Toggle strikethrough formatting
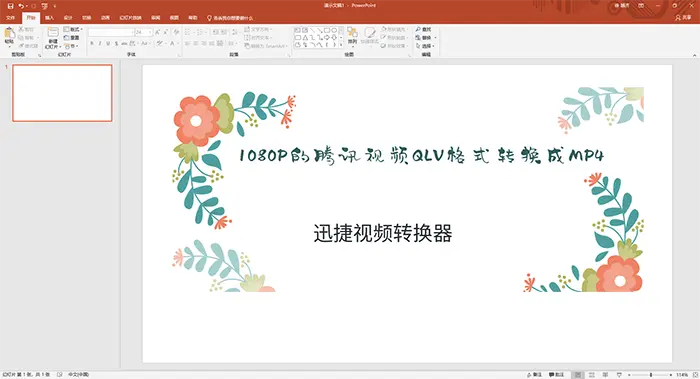Viewport: 700px width, 379px height. coord(124,43)
